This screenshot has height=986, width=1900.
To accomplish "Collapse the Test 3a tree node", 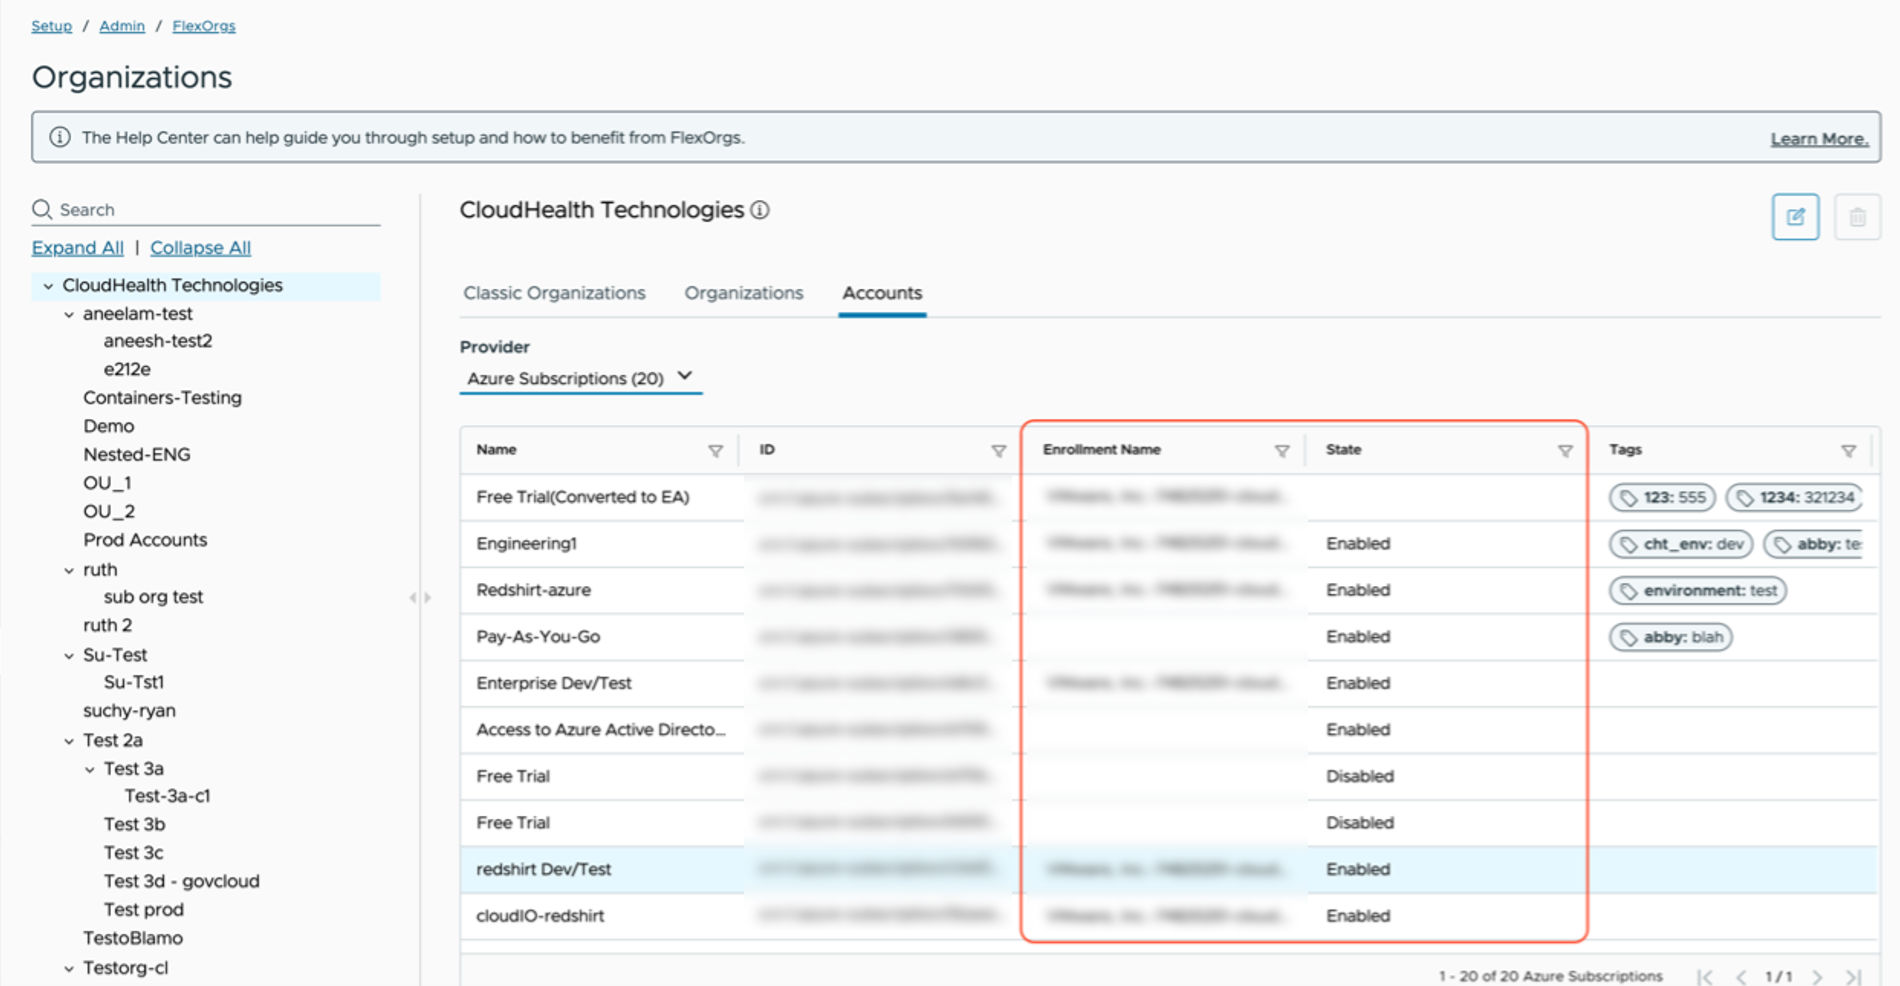I will point(90,769).
